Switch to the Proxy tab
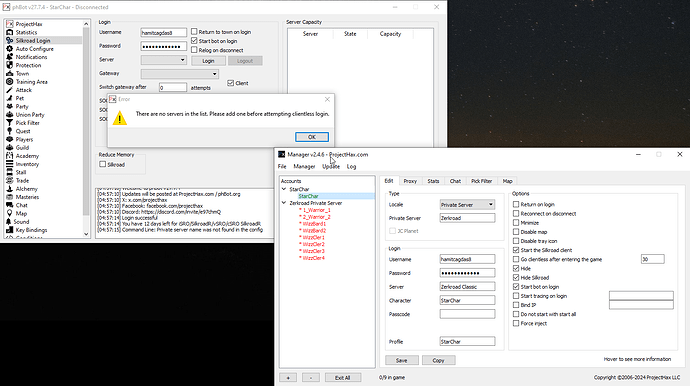The width and height of the screenshot is (690, 386). pos(410,181)
